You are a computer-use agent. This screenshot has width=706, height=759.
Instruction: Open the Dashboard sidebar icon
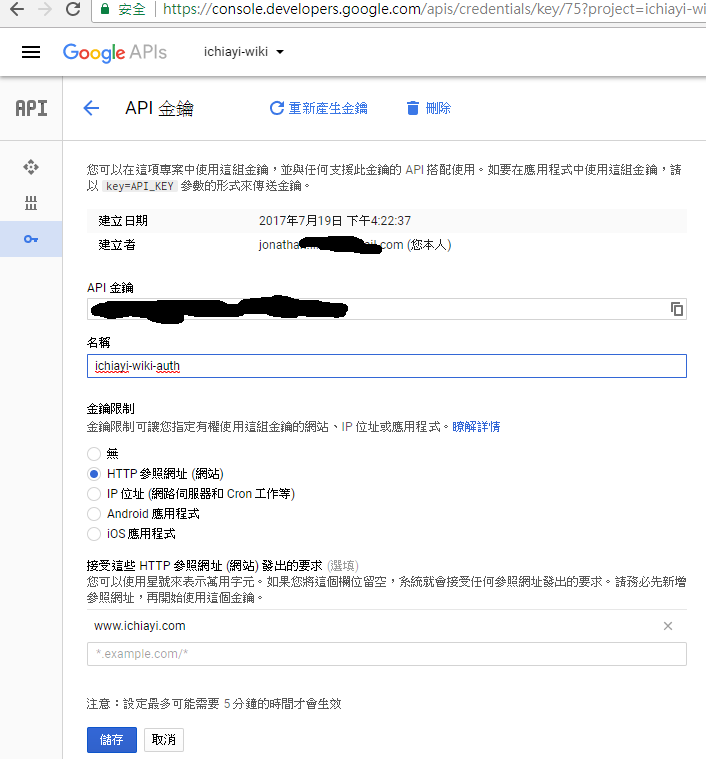pos(31,167)
